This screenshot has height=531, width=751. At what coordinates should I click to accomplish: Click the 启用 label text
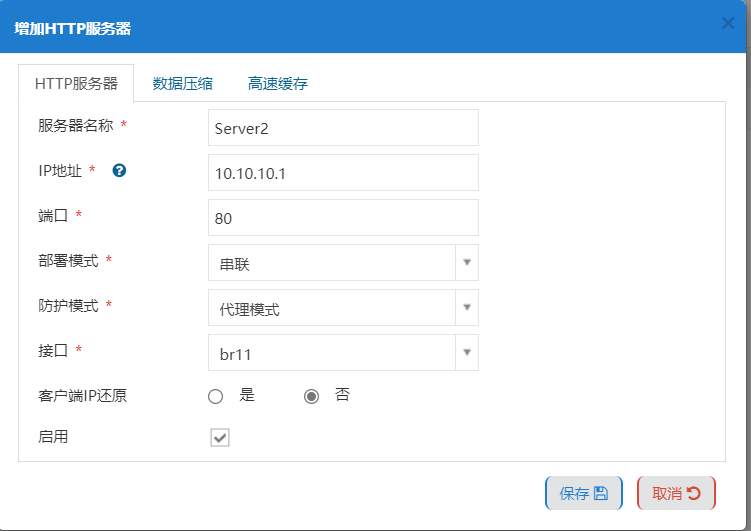[x=53, y=437]
